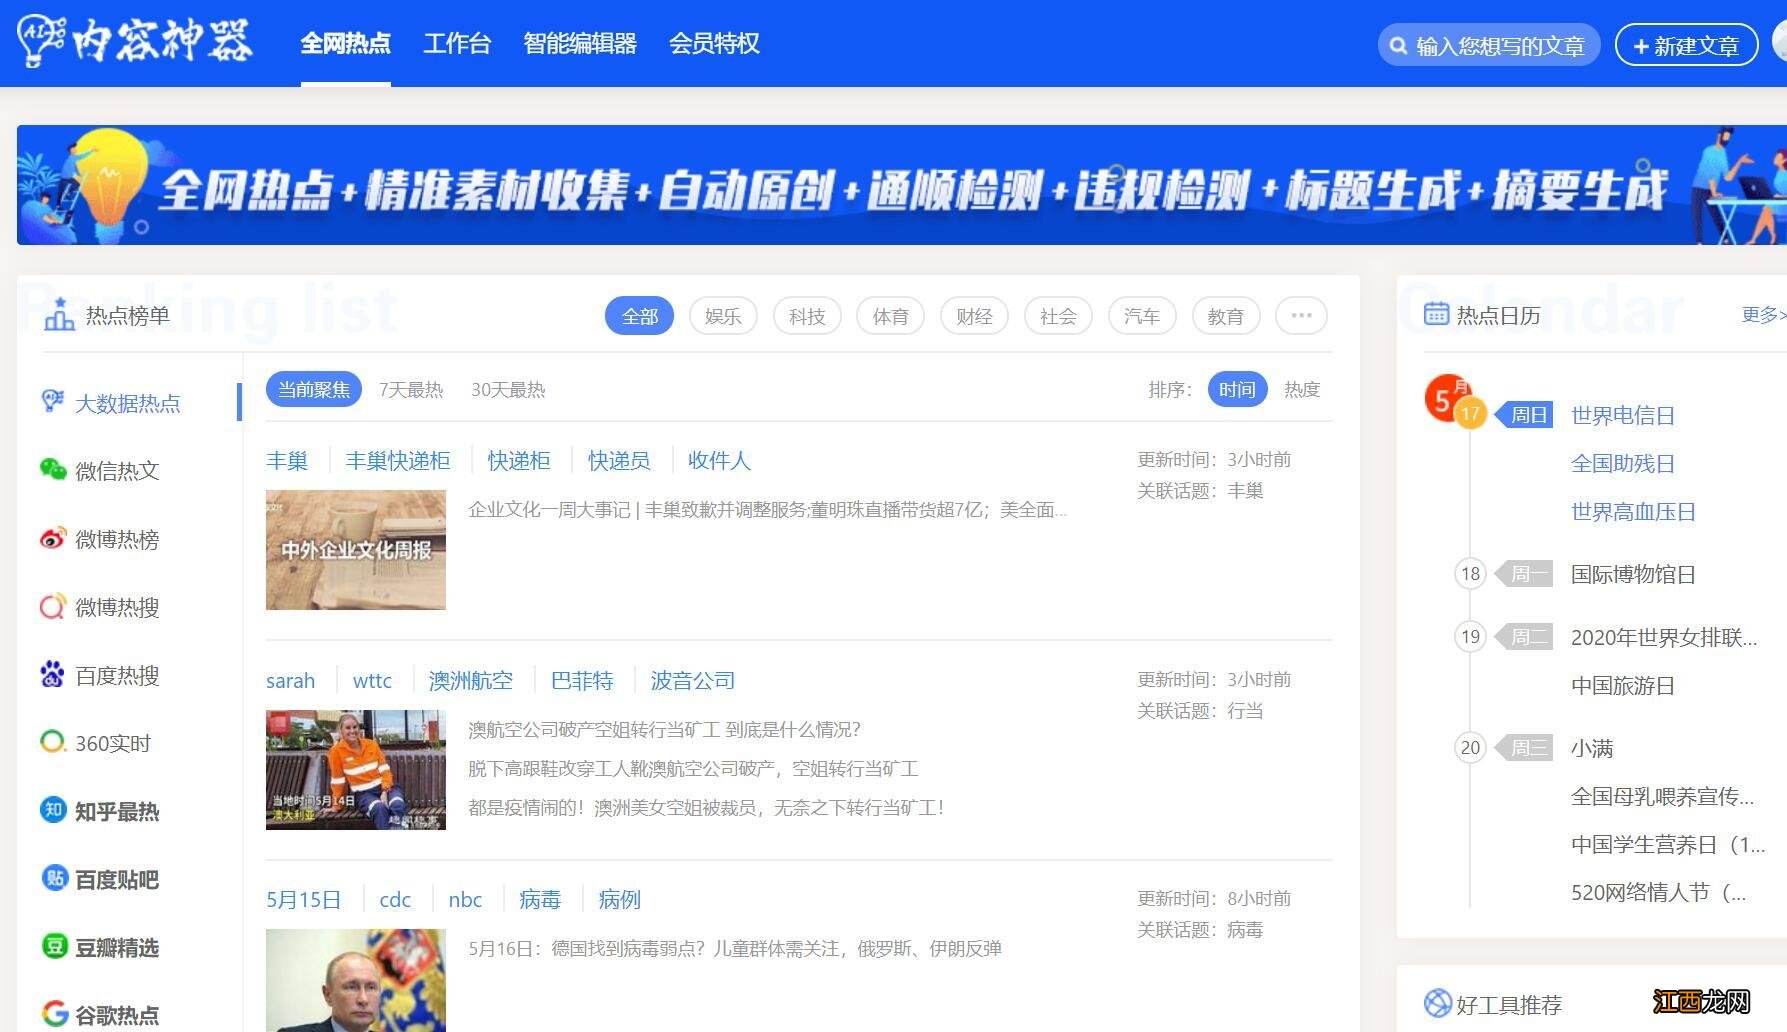Switch to the 30天最热 tab
Viewport: 1787px width, 1032px height.
click(x=508, y=389)
